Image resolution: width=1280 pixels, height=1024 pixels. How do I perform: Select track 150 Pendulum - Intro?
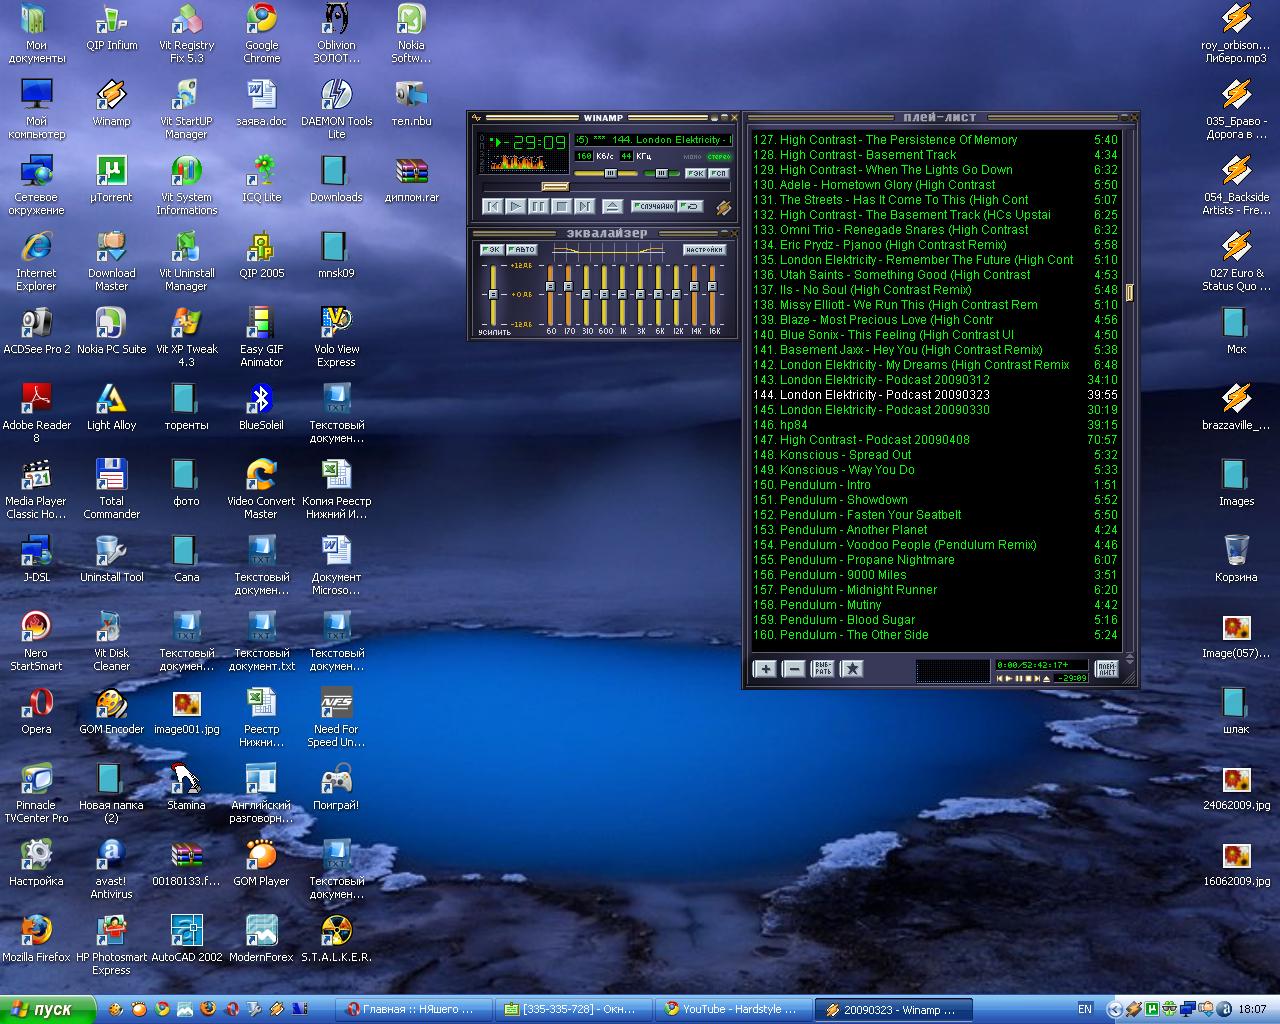[935, 485]
